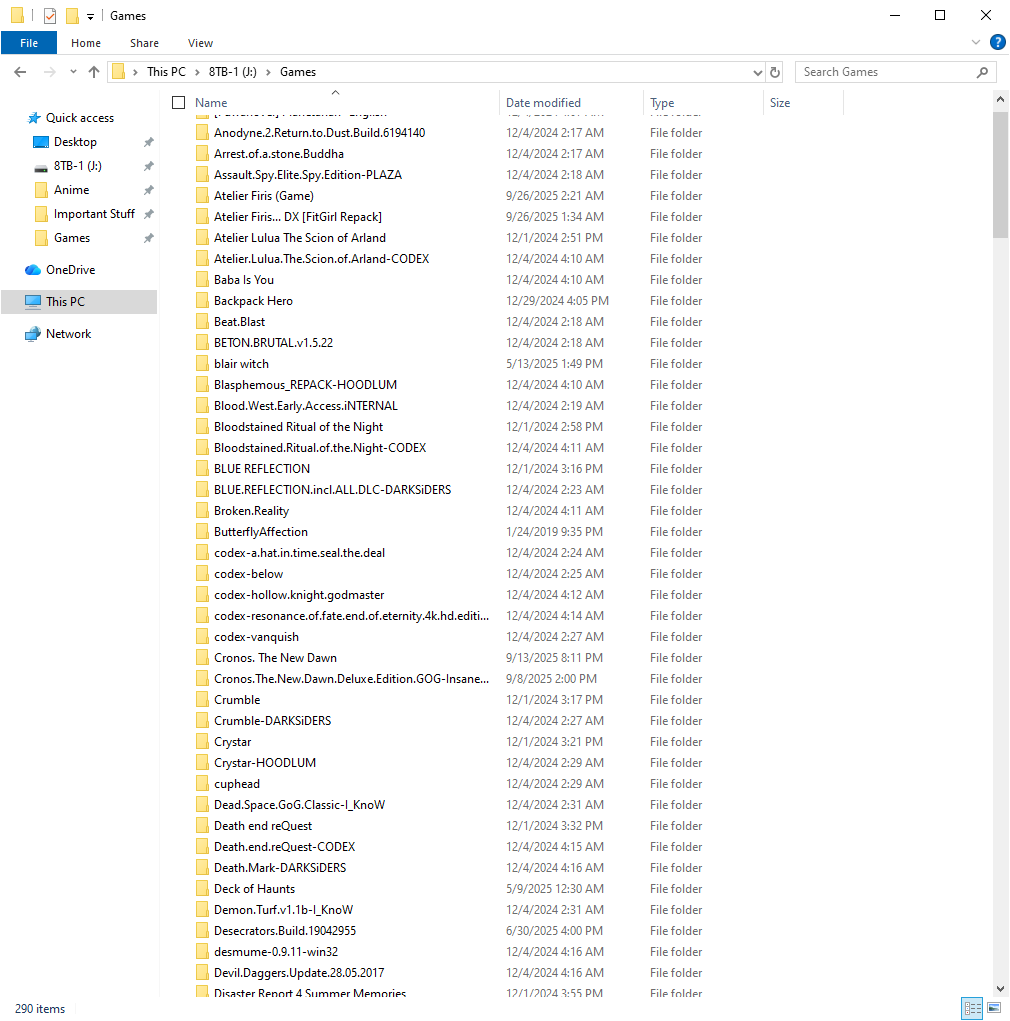
Task: Select ButterflyAffection folder name
Action: pos(260,532)
